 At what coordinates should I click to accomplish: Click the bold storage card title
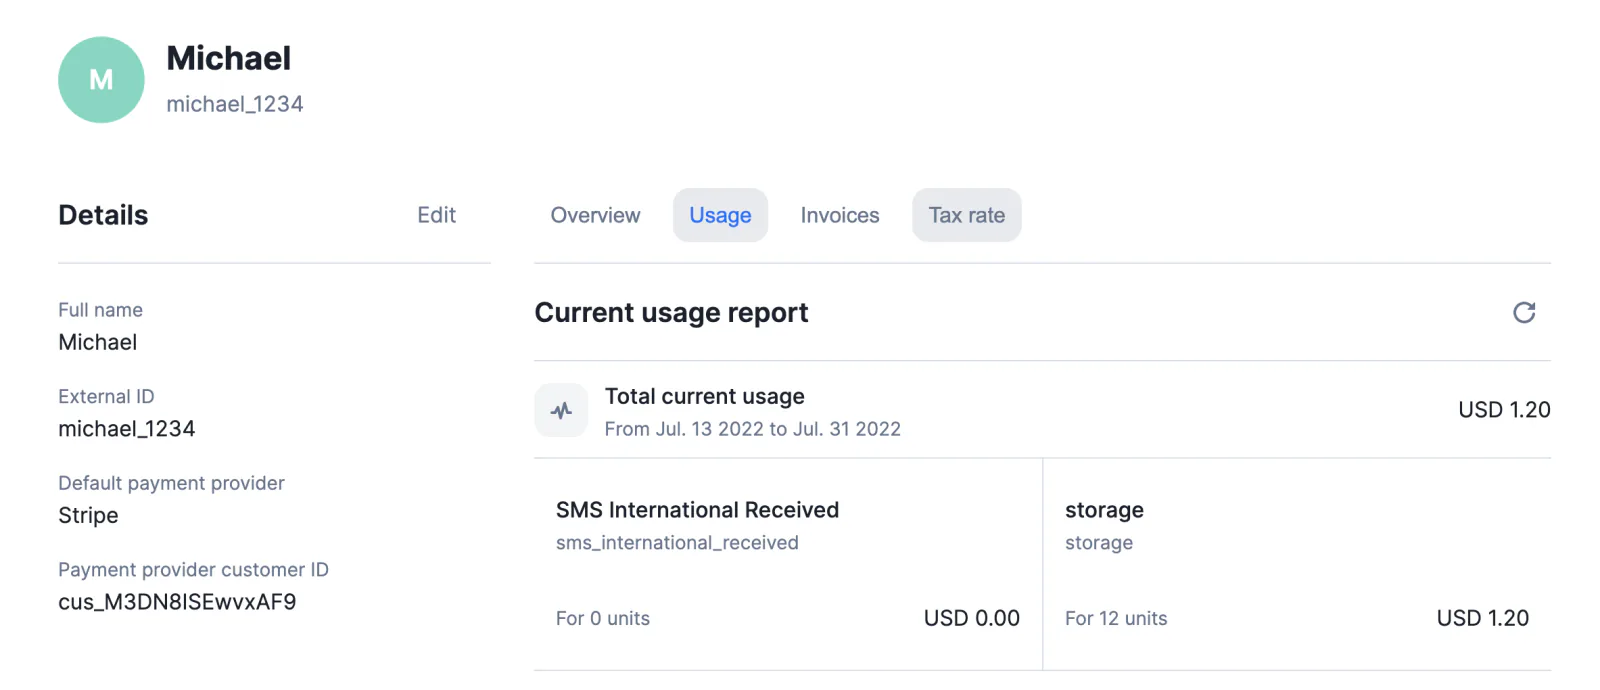point(1104,510)
